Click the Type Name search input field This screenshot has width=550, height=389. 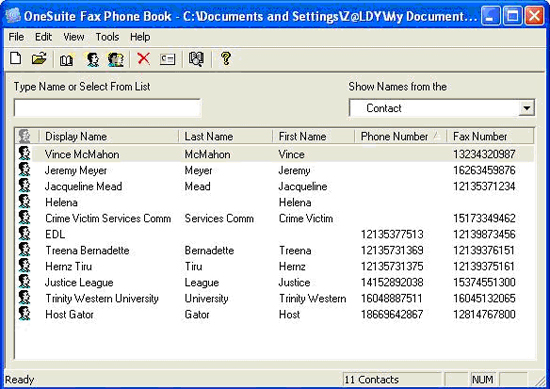107,108
